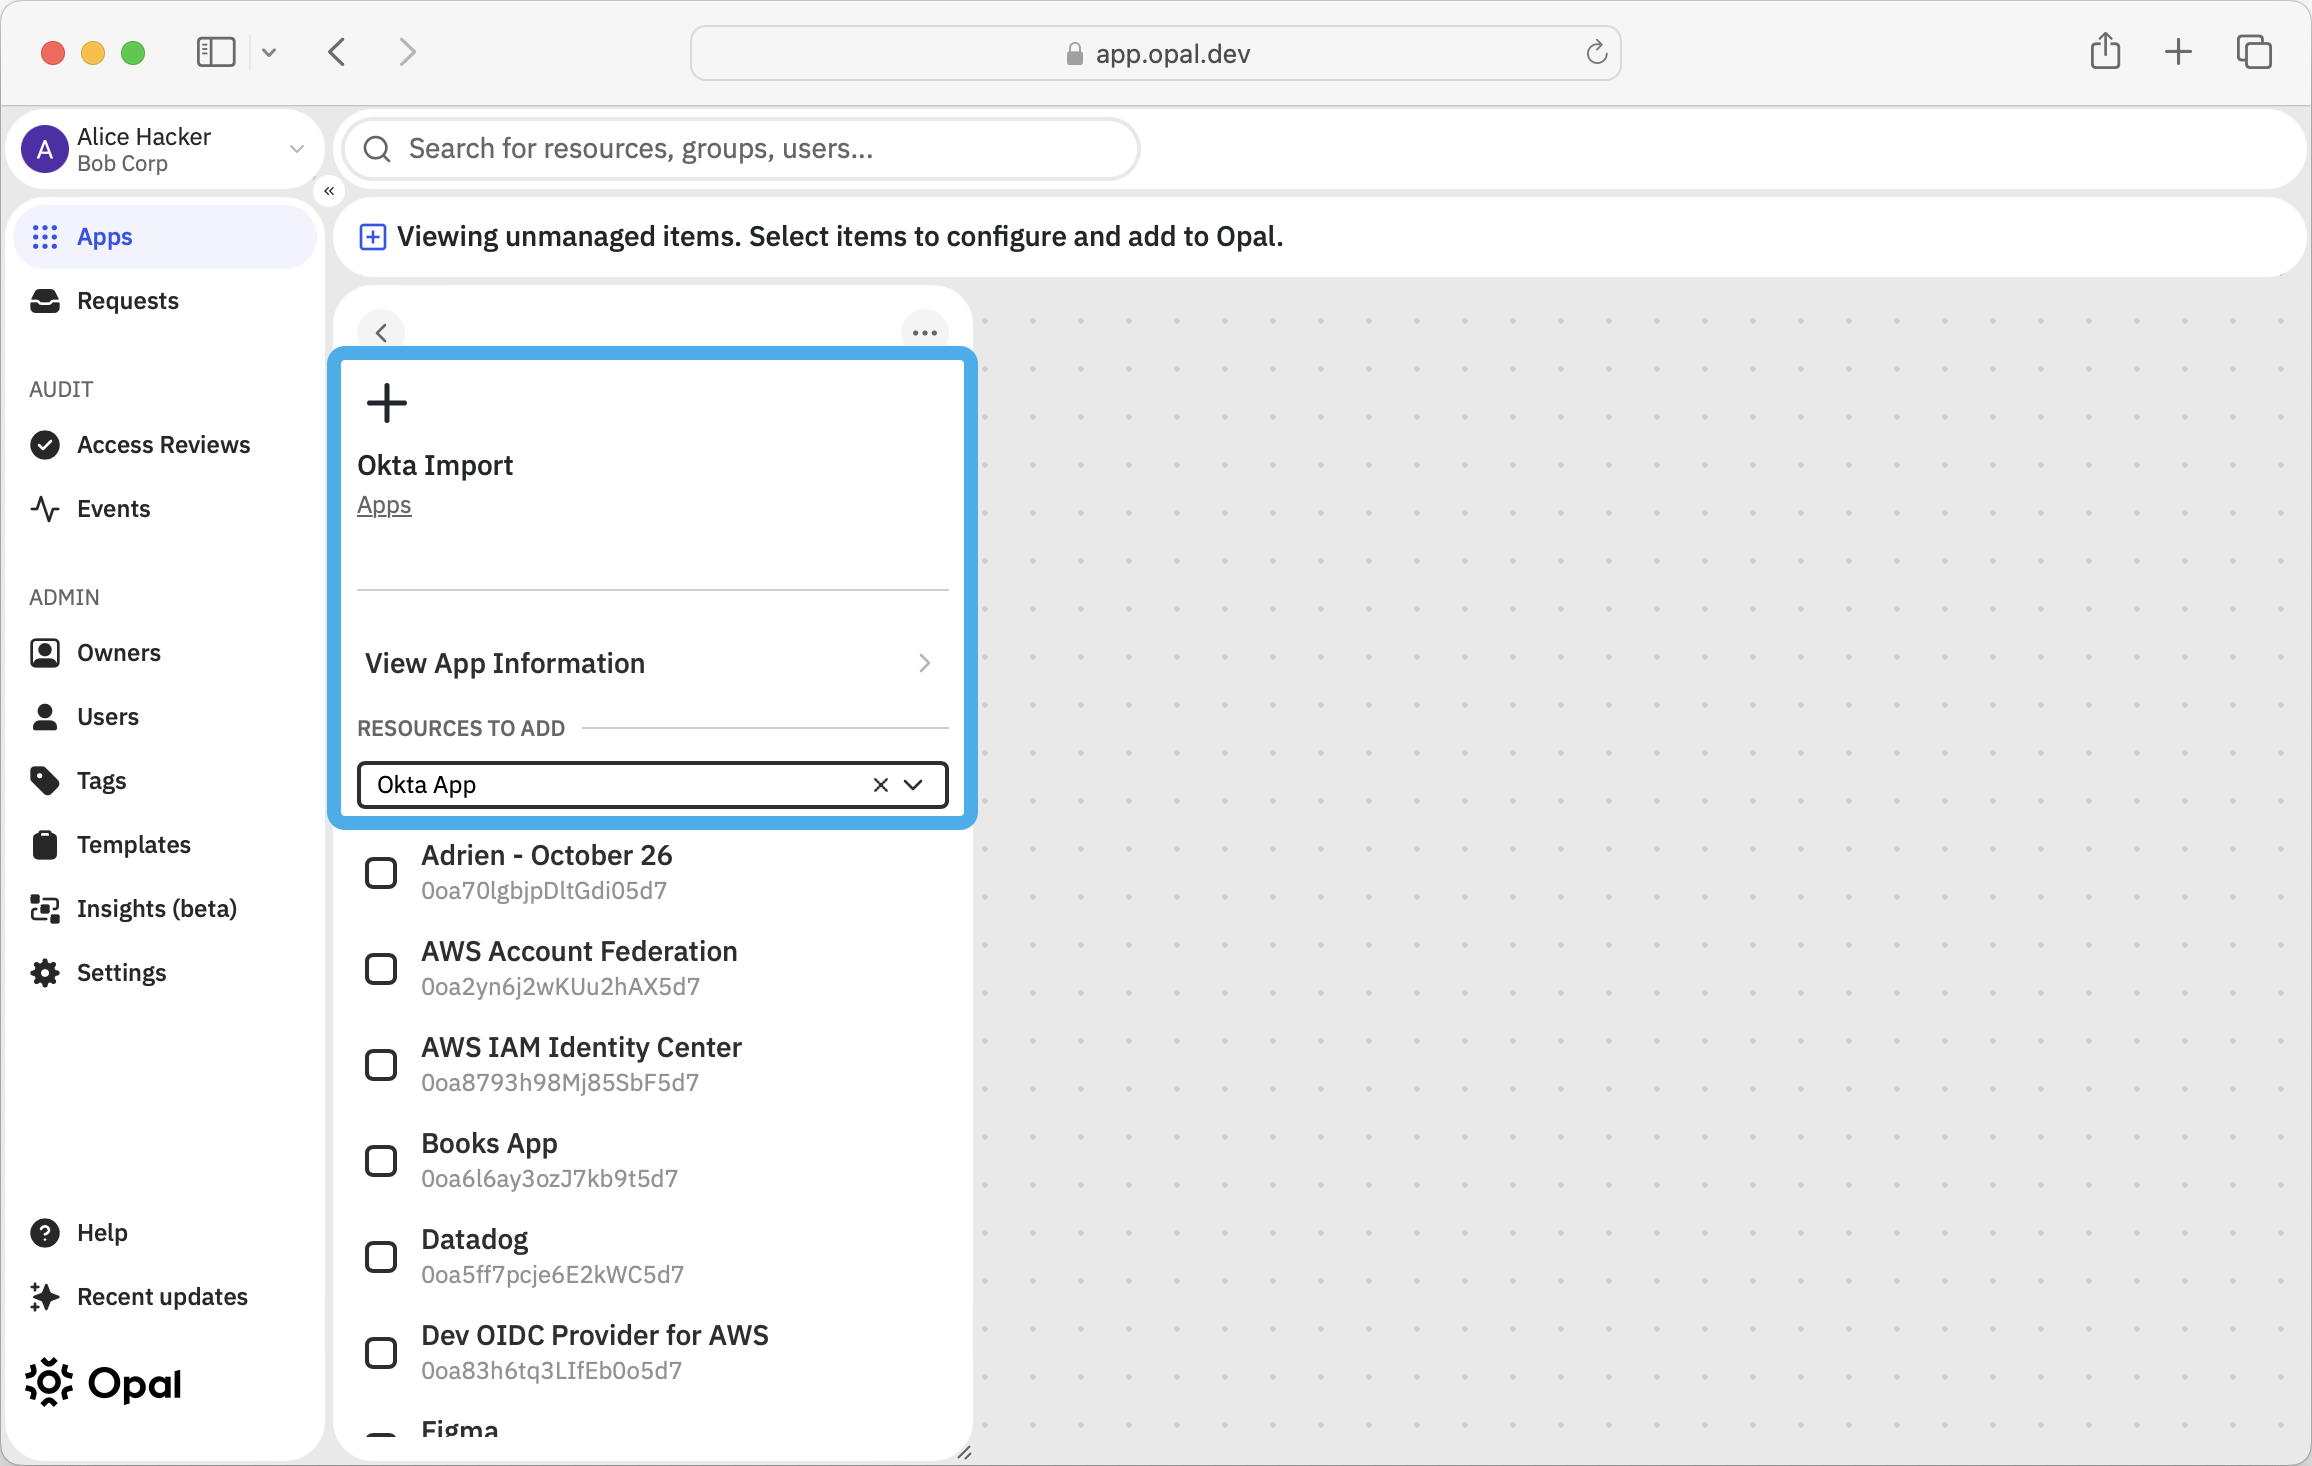The image size is (2312, 1466).
Task: Click the Templates clipboard icon
Action: (x=45, y=845)
